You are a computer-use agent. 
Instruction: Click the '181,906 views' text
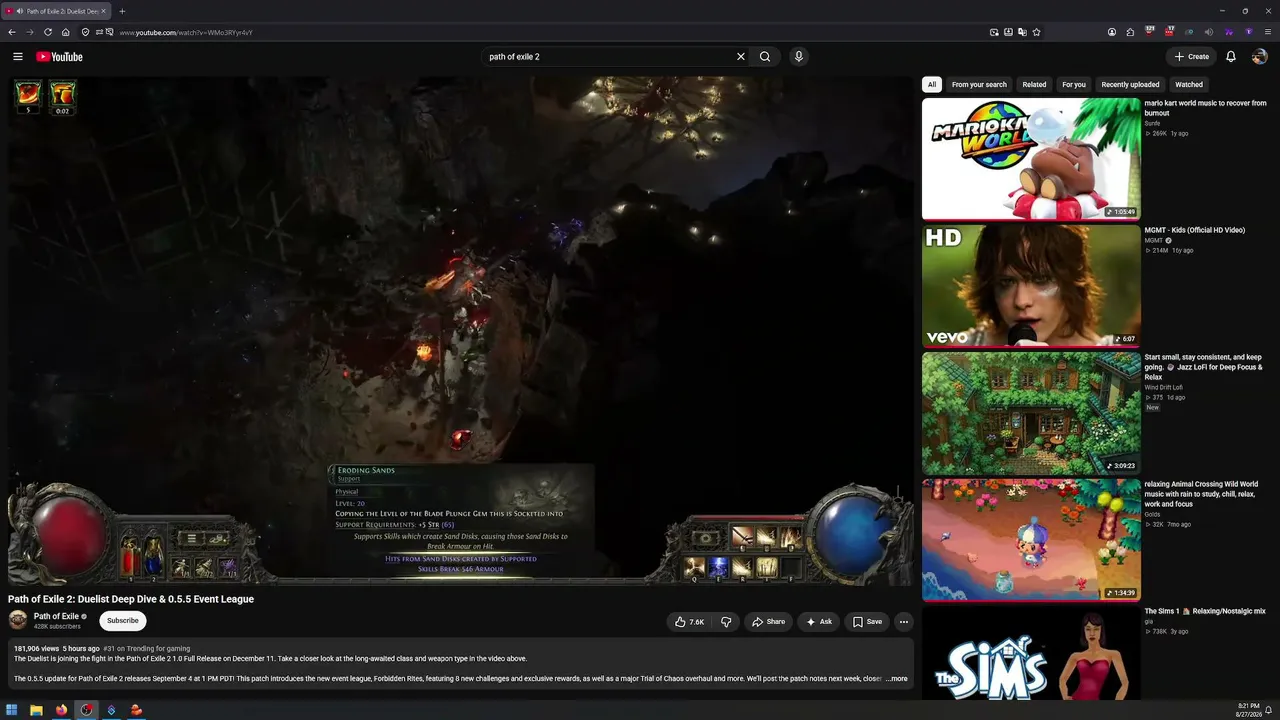point(36,649)
